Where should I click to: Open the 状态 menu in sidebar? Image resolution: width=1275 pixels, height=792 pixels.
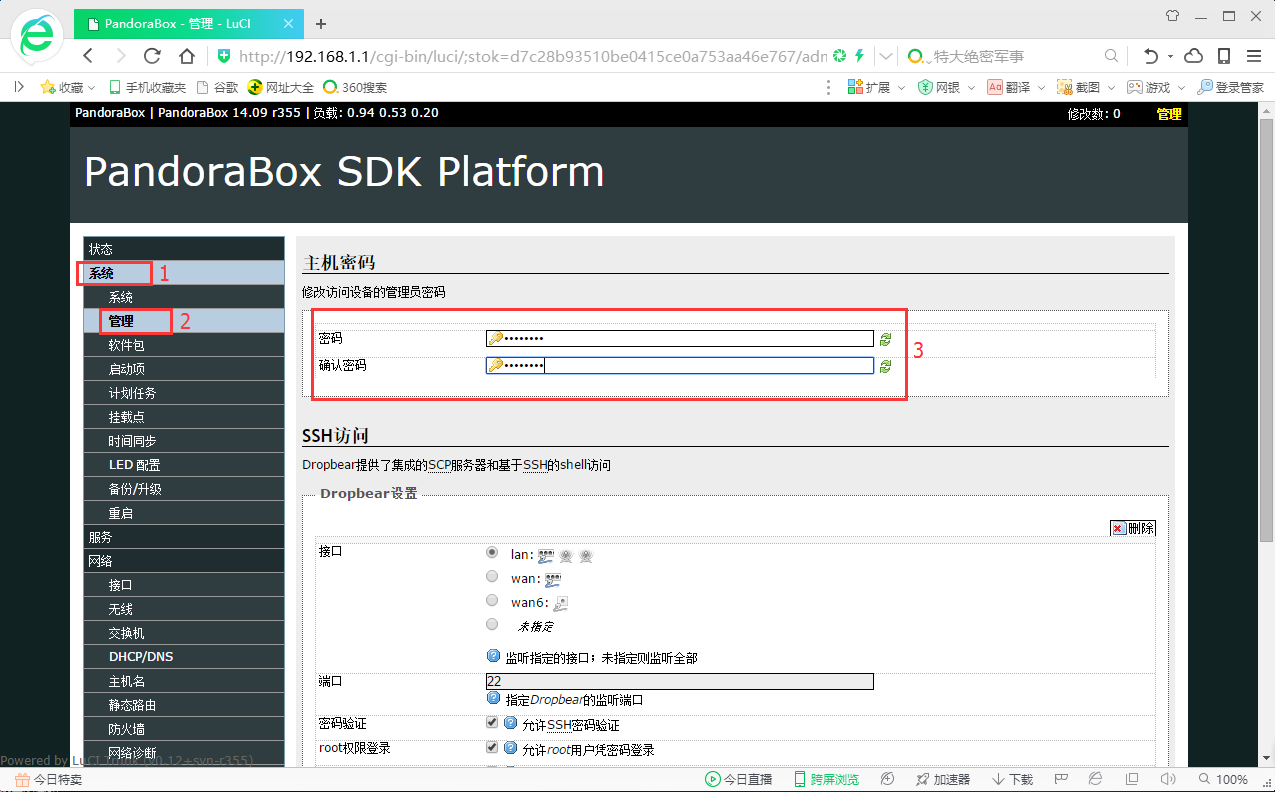coord(184,249)
